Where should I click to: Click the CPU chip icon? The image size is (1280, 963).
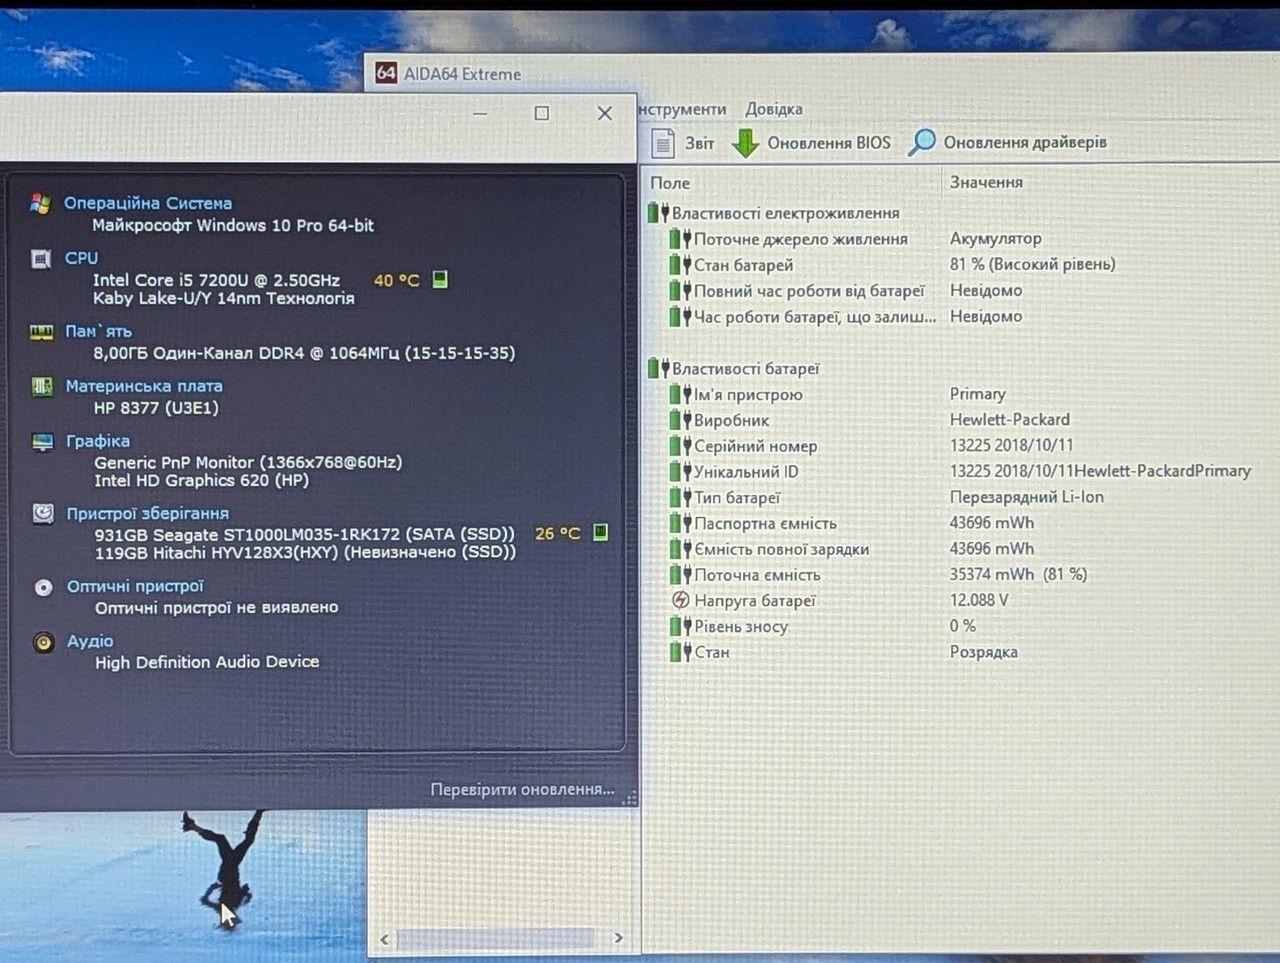pos(41,259)
